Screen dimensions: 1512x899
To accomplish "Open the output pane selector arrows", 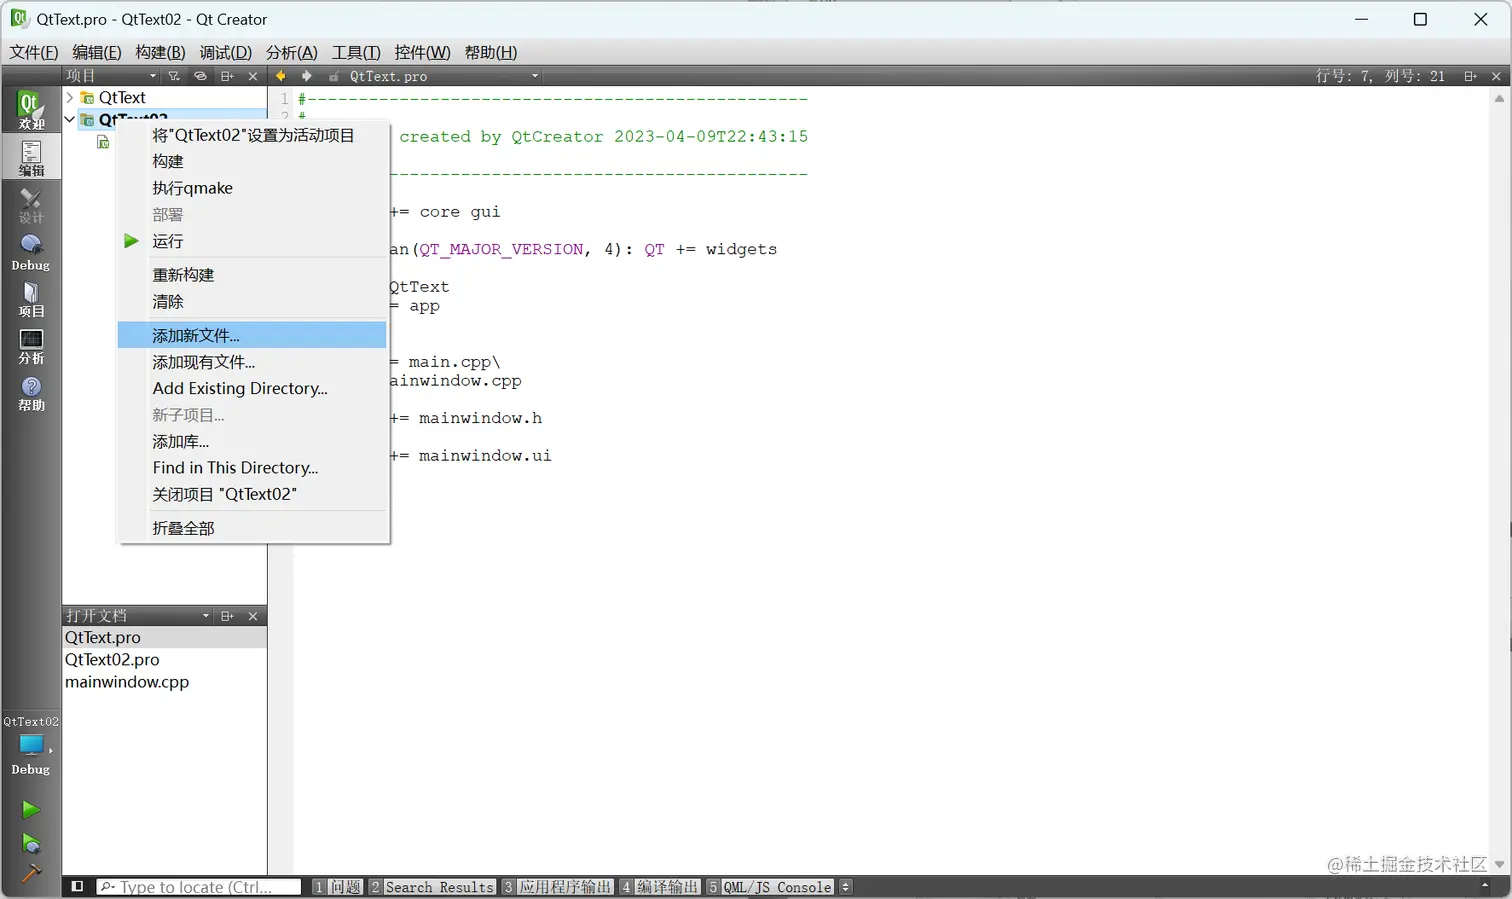I will [x=846, y=887].
